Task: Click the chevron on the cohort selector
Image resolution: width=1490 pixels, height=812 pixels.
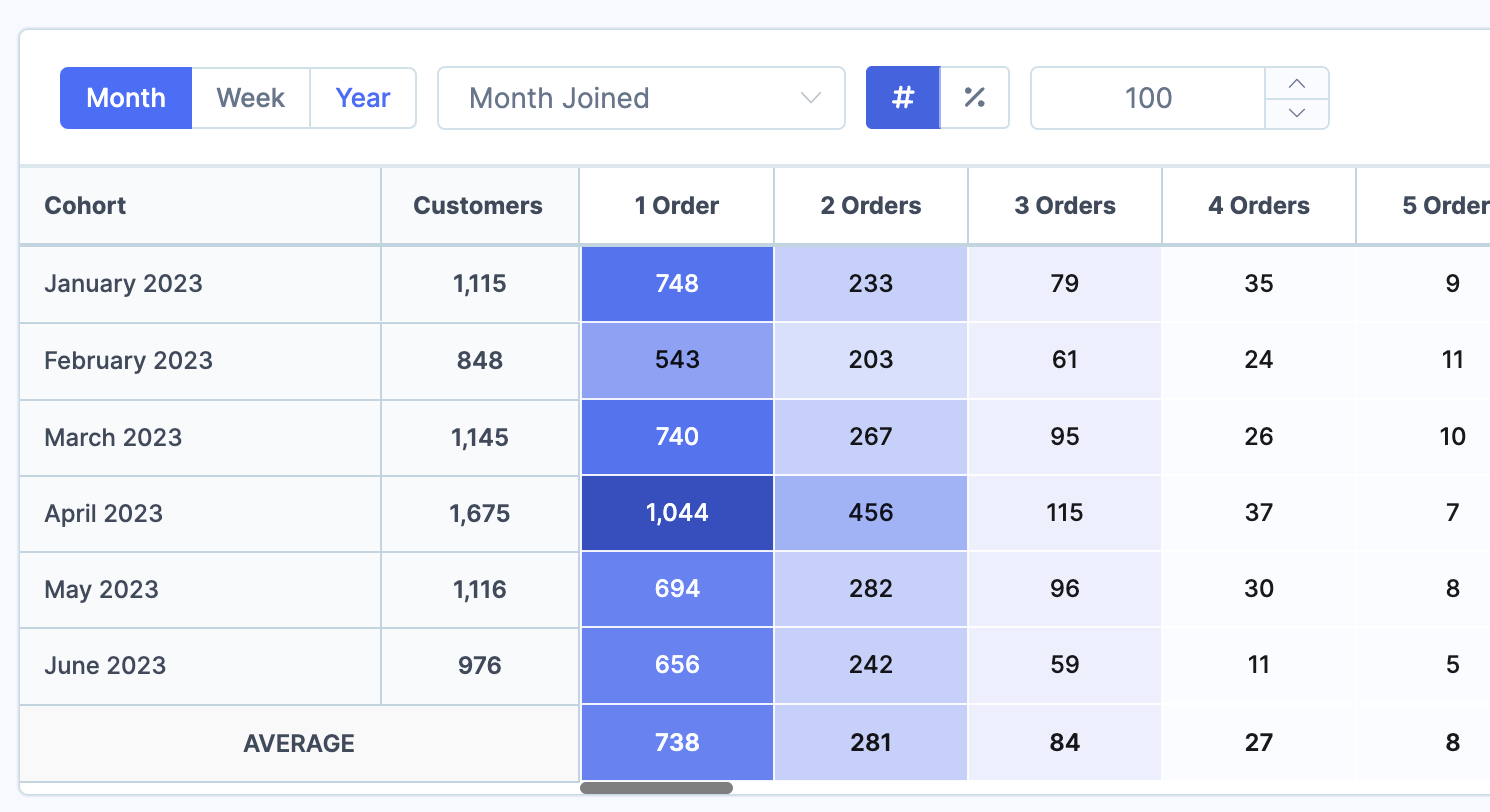Action: click(x=808, y=97)
